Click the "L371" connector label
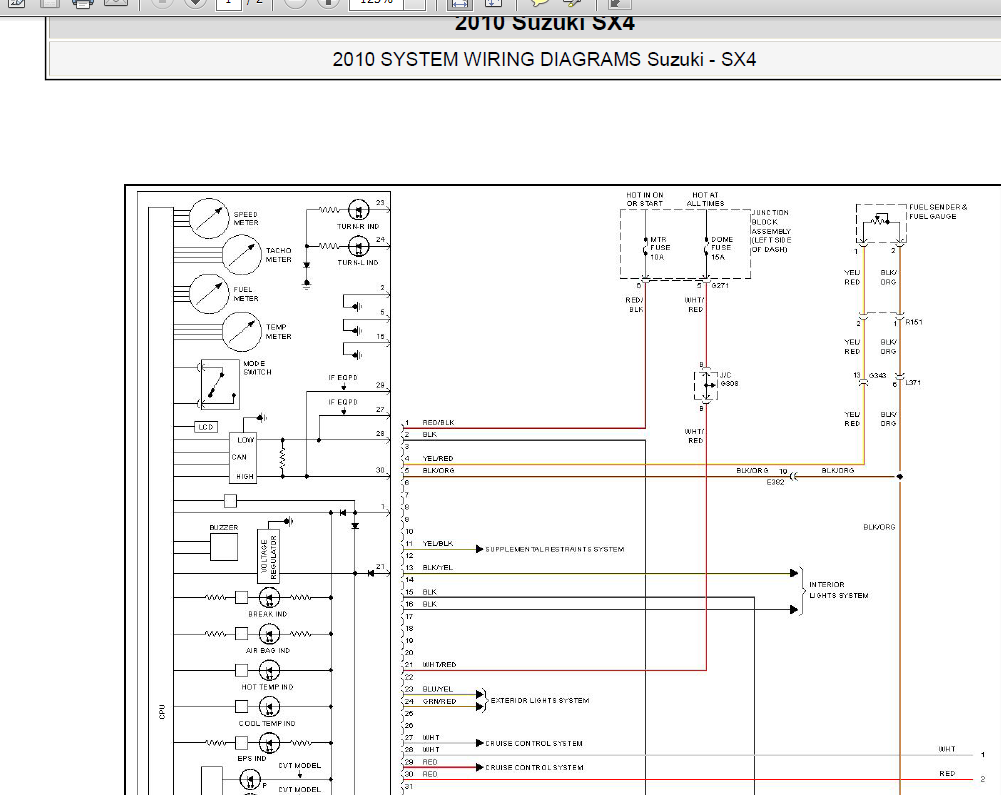The height and width of the screenshot is (795, 1001). pyautogui.click(x=913, y=382)
